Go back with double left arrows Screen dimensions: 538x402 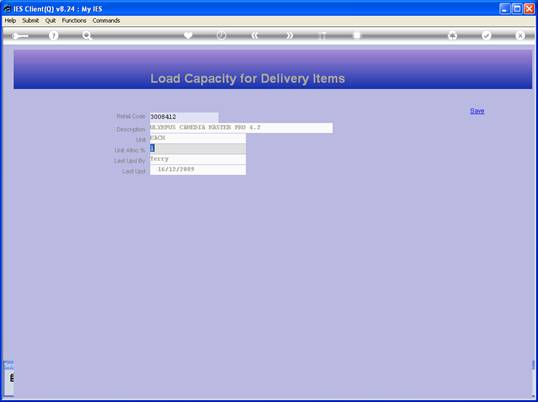(x=254, y=35)
